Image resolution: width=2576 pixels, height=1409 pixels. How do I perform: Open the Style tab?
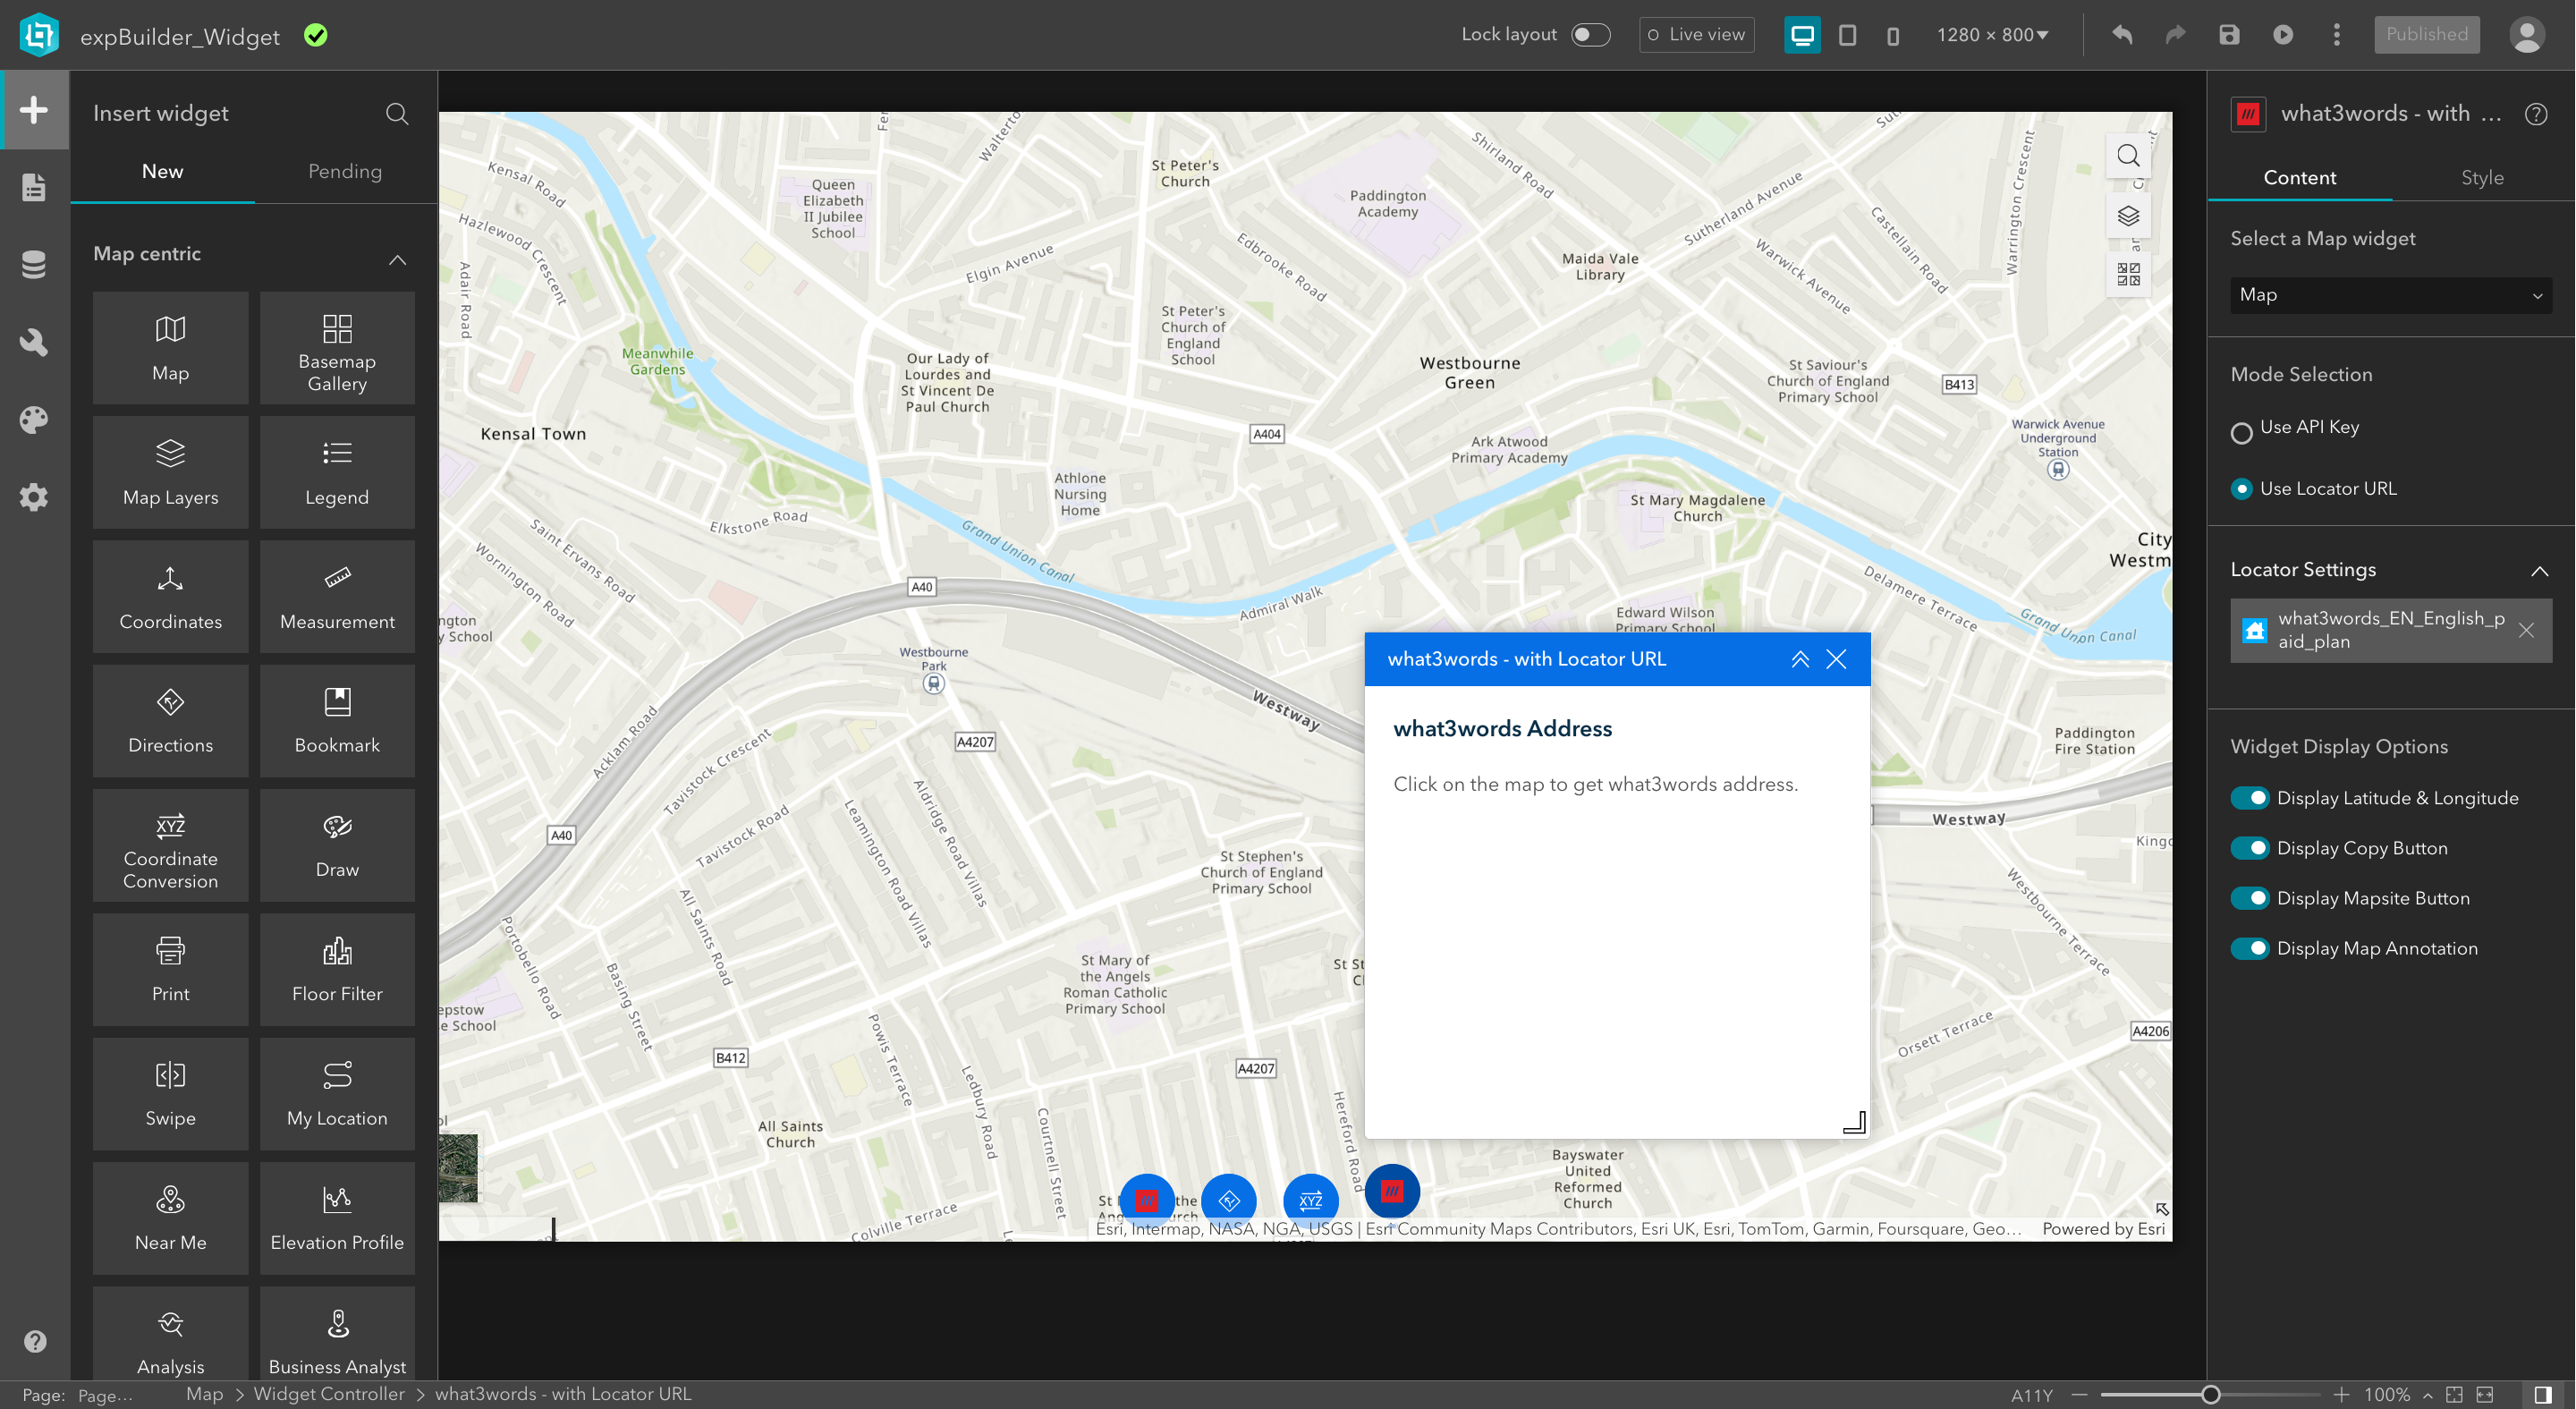pyautogui.click(x=2483, y=178)
